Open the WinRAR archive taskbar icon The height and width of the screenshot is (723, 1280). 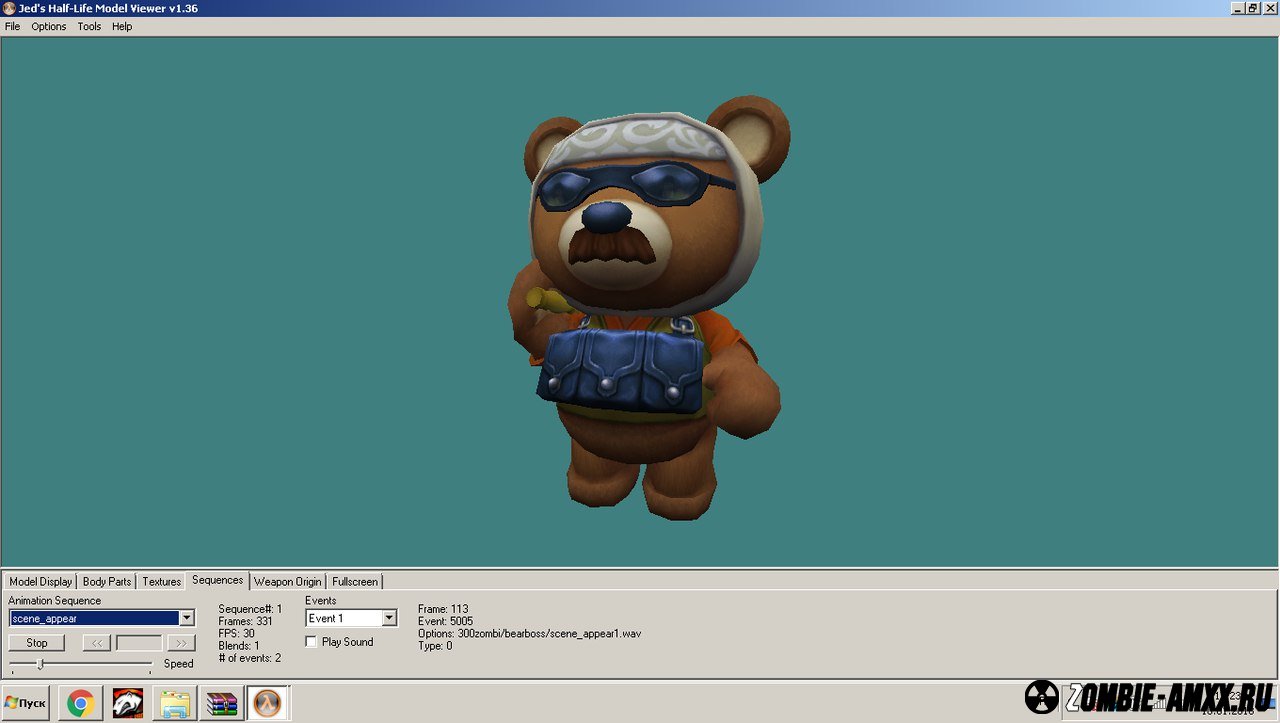coord(222,703)
